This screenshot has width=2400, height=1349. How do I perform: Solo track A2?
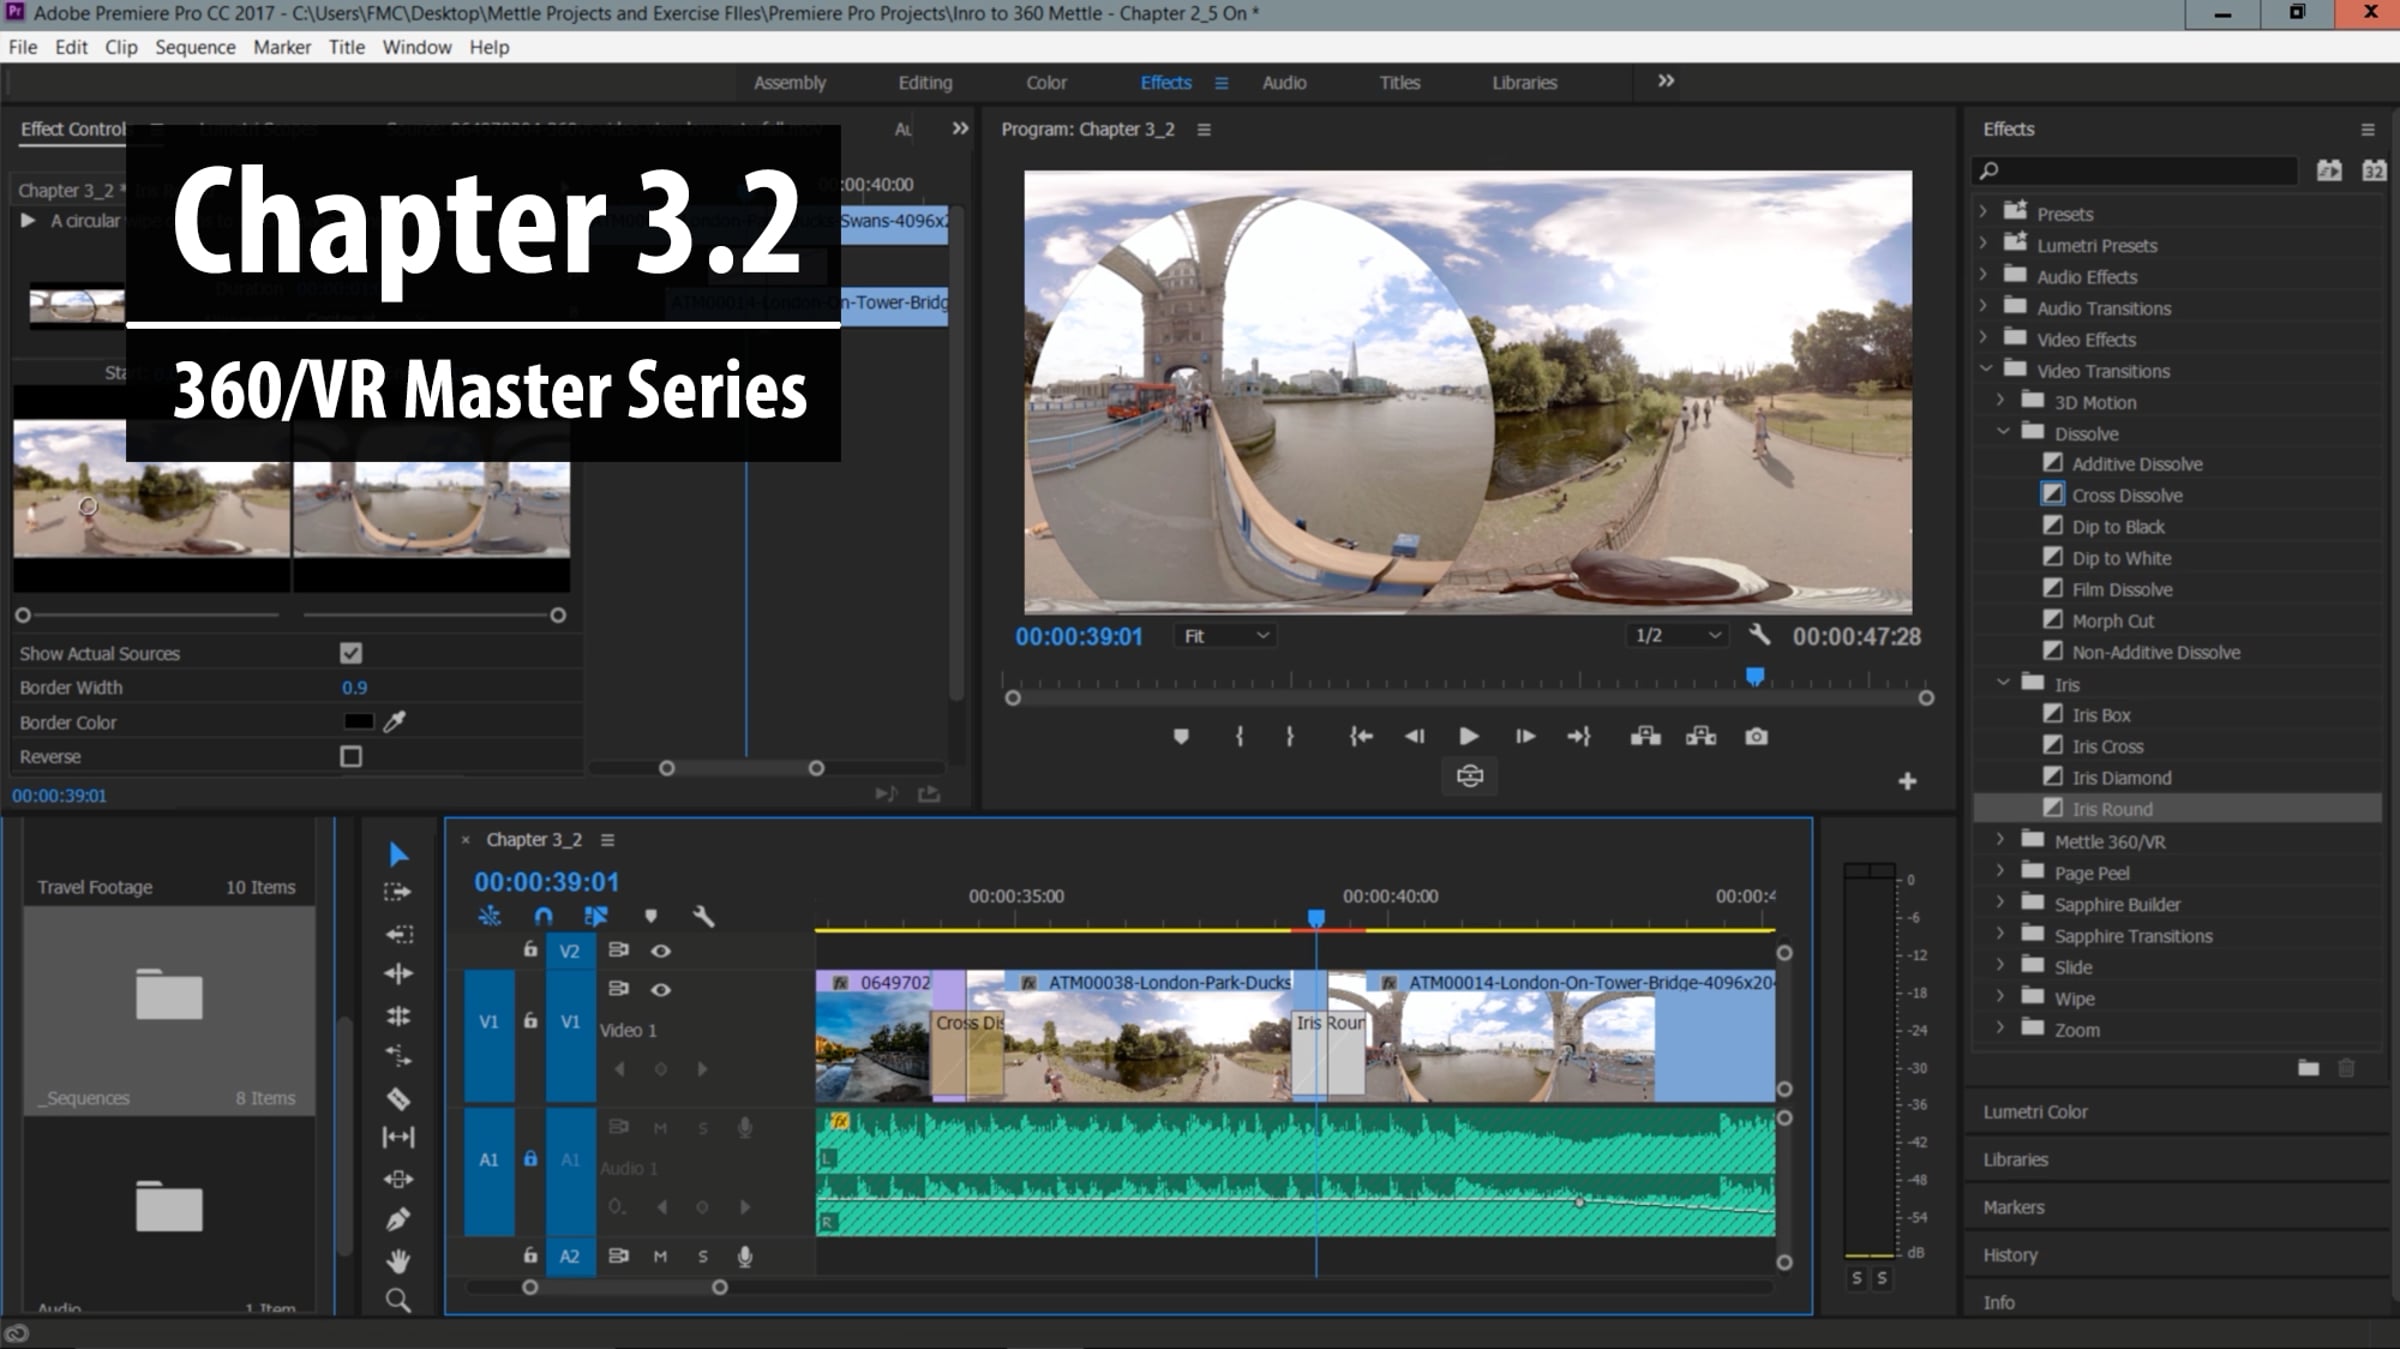coord(703,1256)
